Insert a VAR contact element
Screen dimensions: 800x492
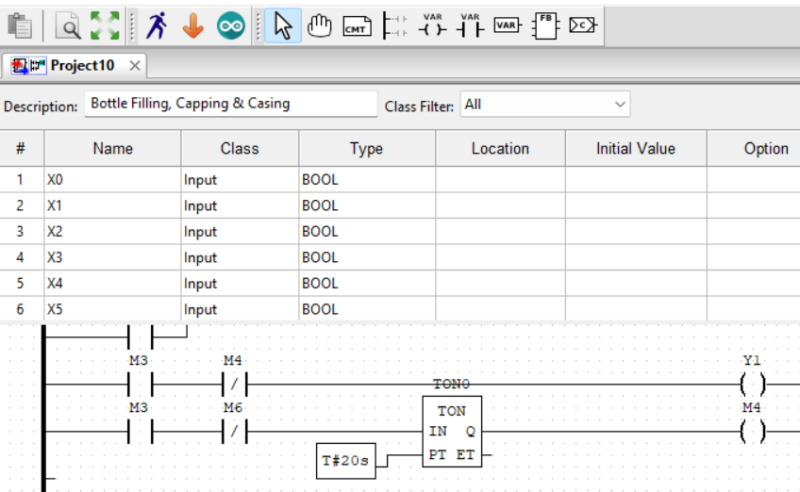point(470,26)
